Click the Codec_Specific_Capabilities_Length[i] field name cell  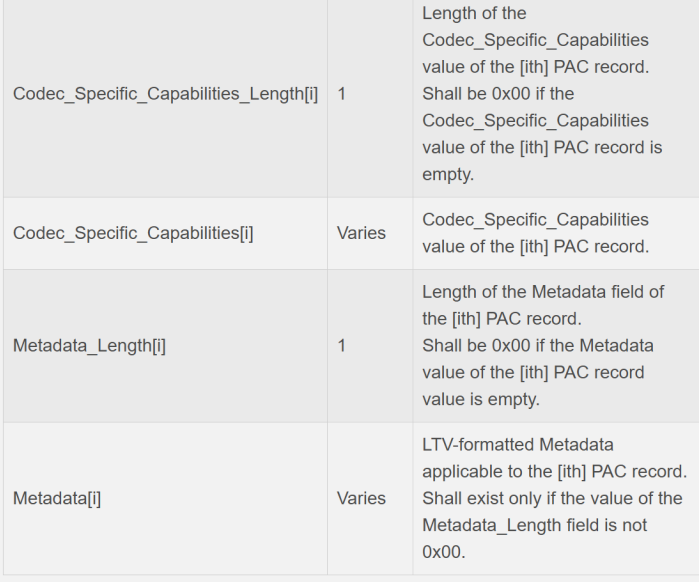pos(165,93)
